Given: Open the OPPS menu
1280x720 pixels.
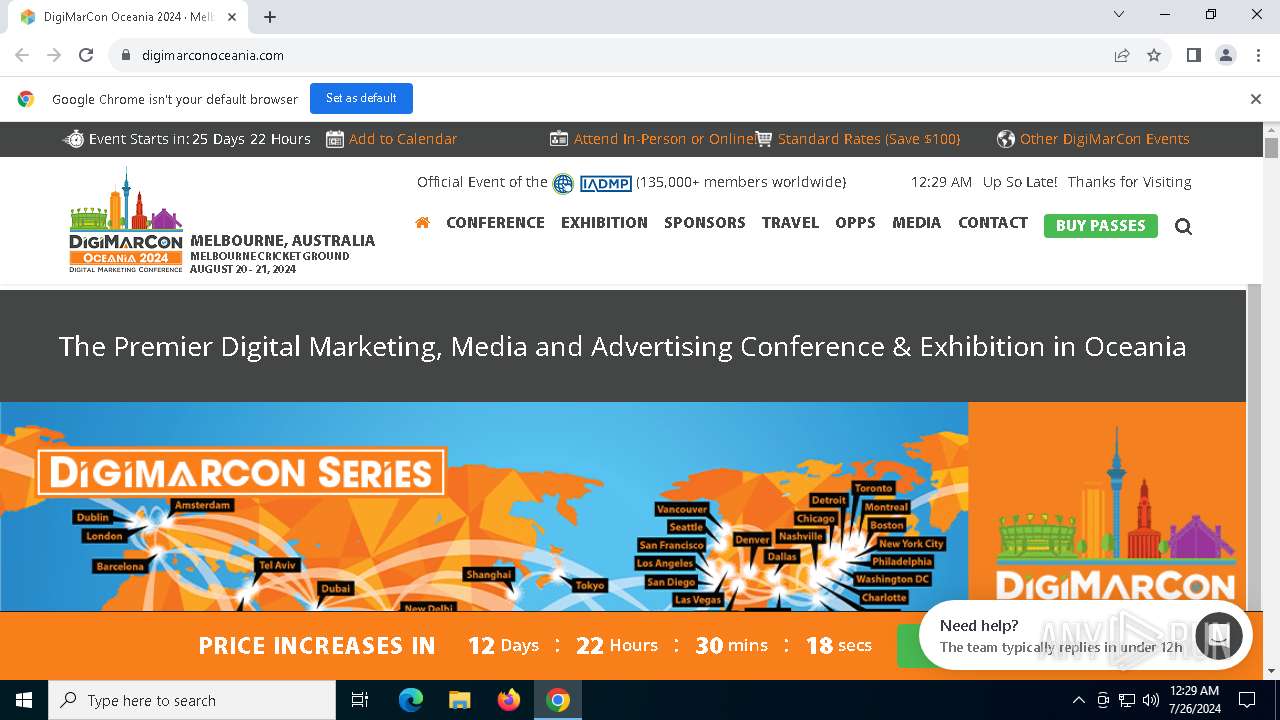Looking at the screenshot, I should point(855,223).
